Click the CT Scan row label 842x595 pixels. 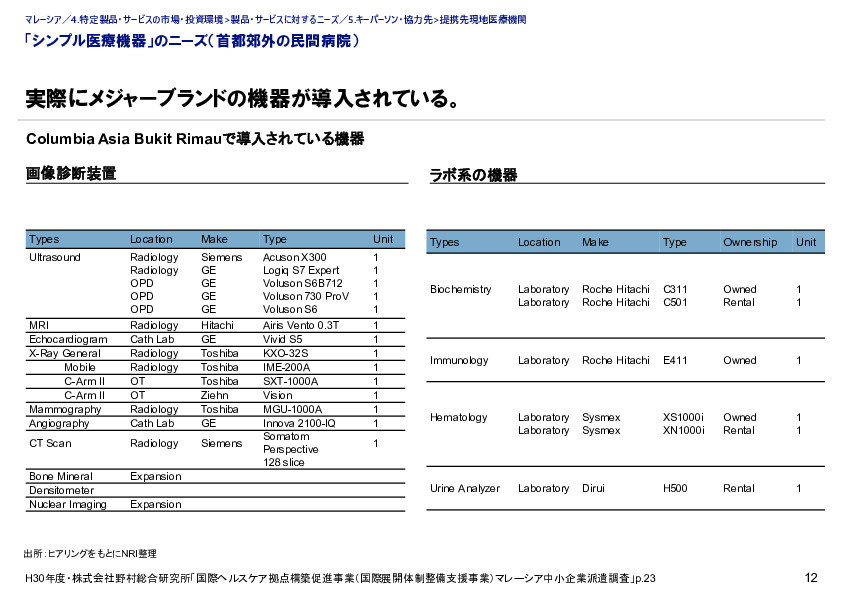[x=50, y=444]
